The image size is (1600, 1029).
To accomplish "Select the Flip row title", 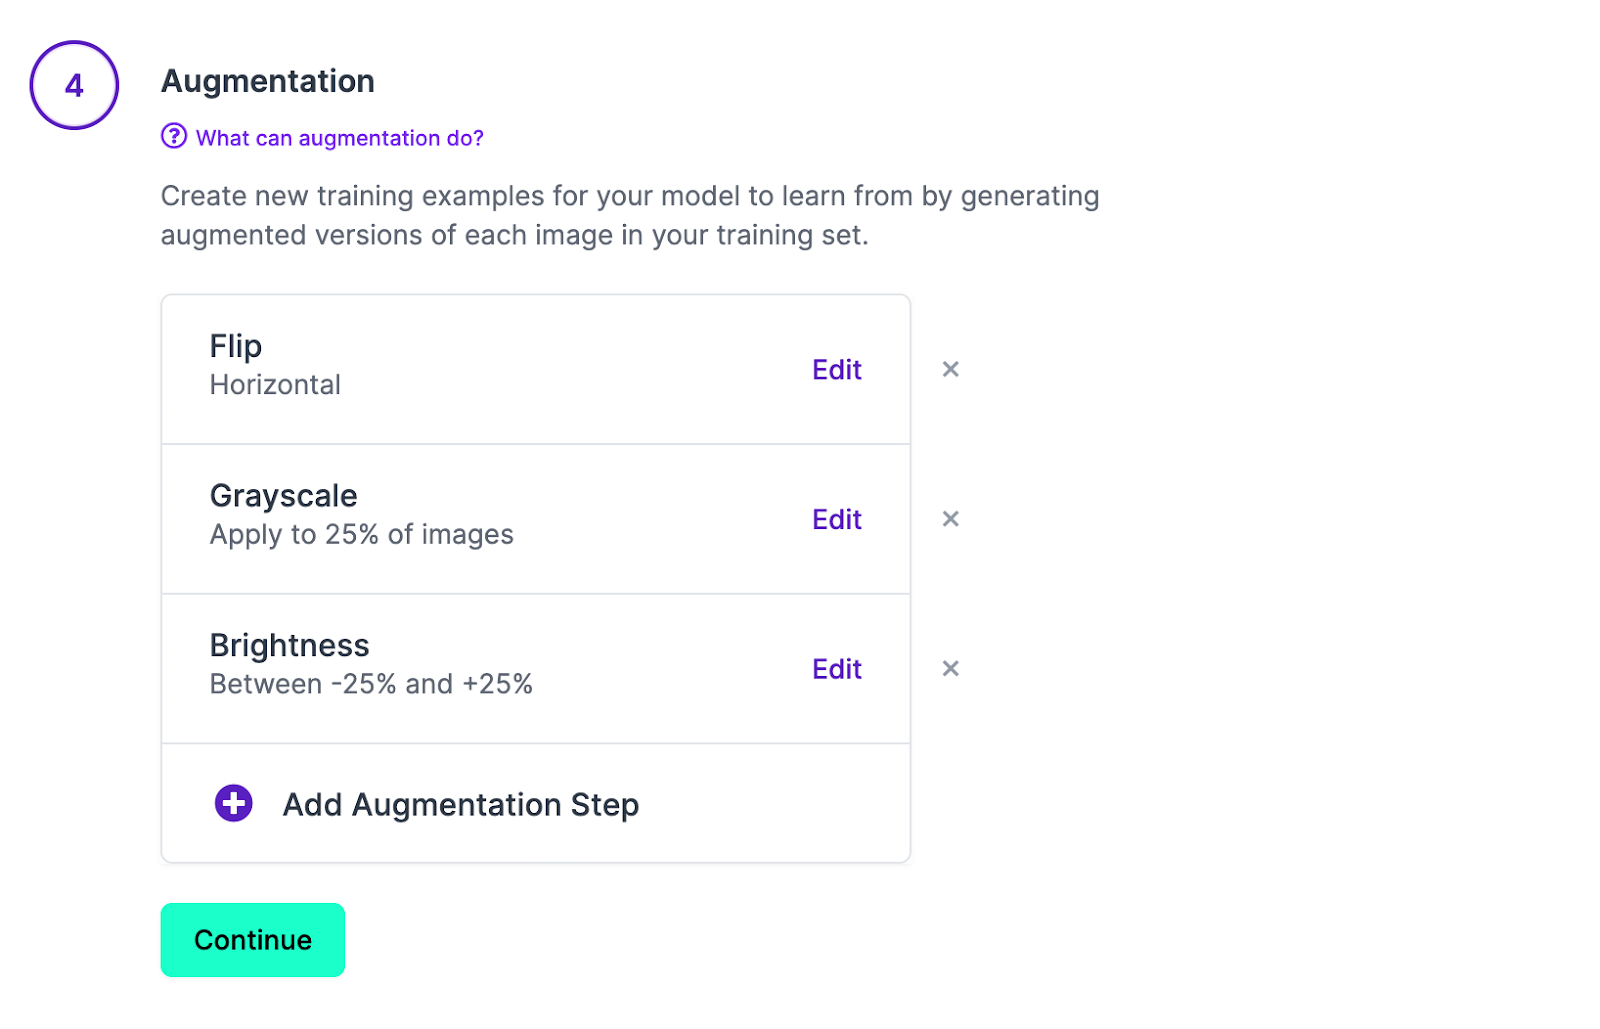I will (x=236, y=347).
